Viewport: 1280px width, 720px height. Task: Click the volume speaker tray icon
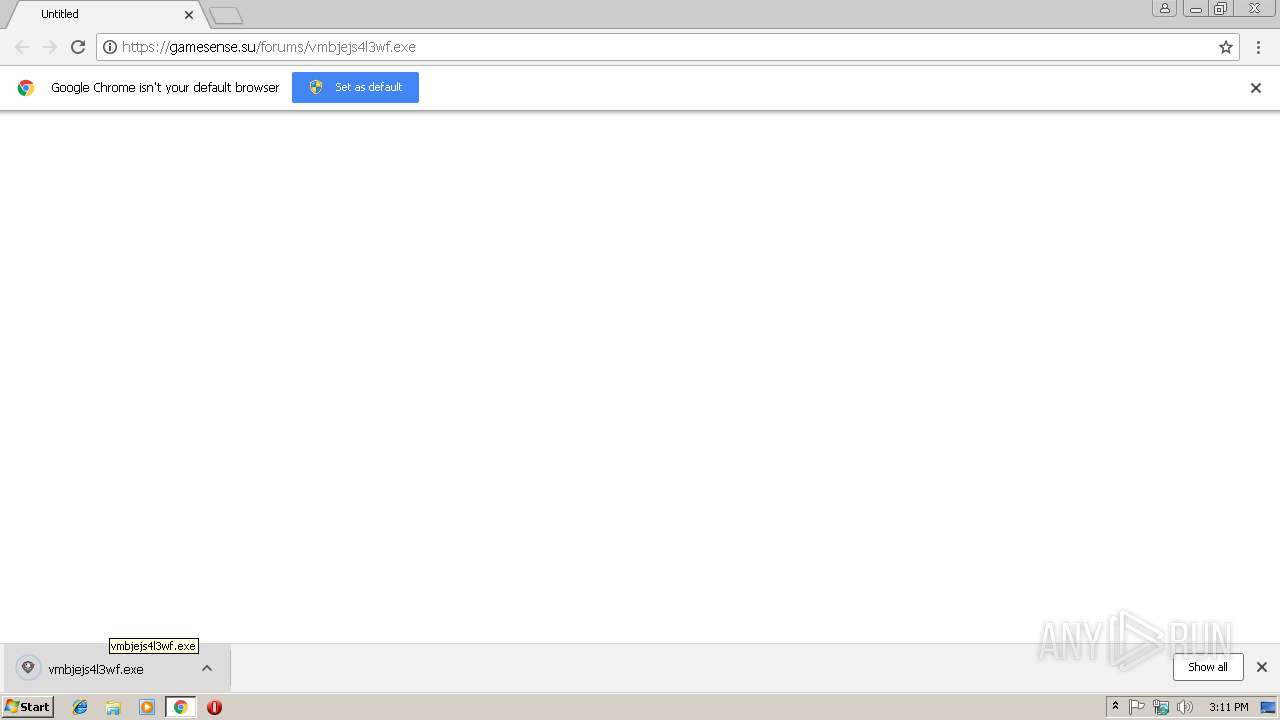coord(1185,707)
